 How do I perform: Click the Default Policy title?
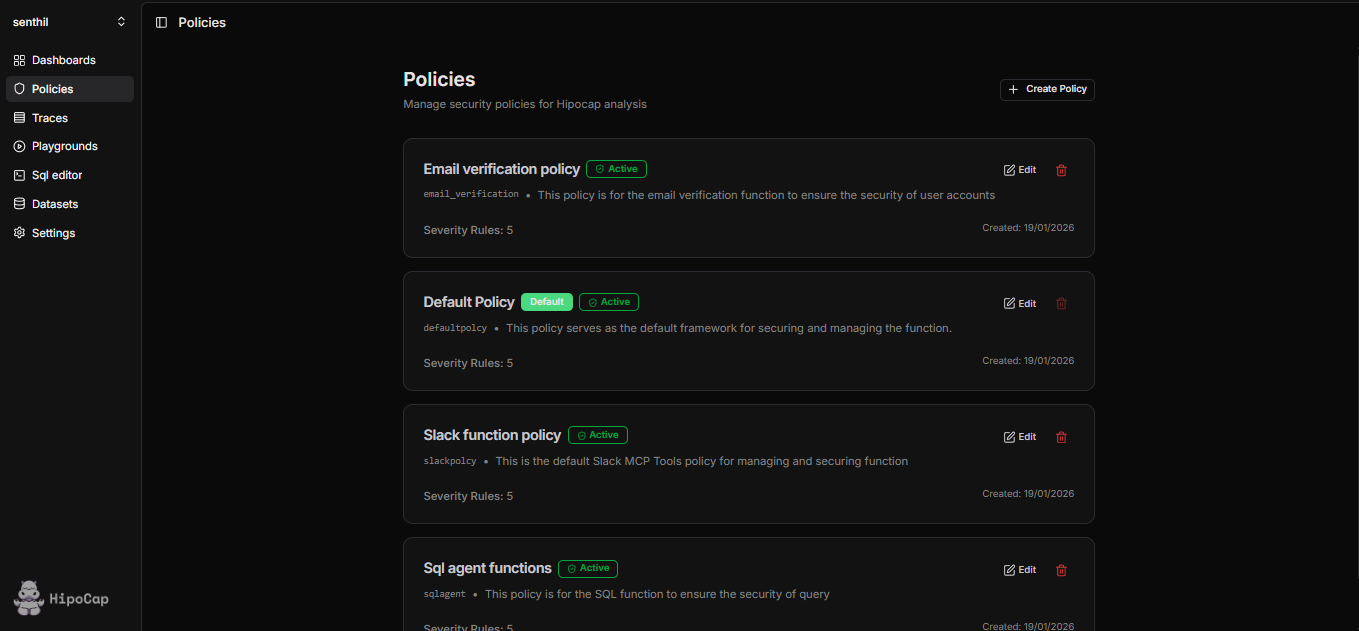[x=469, y=302]
